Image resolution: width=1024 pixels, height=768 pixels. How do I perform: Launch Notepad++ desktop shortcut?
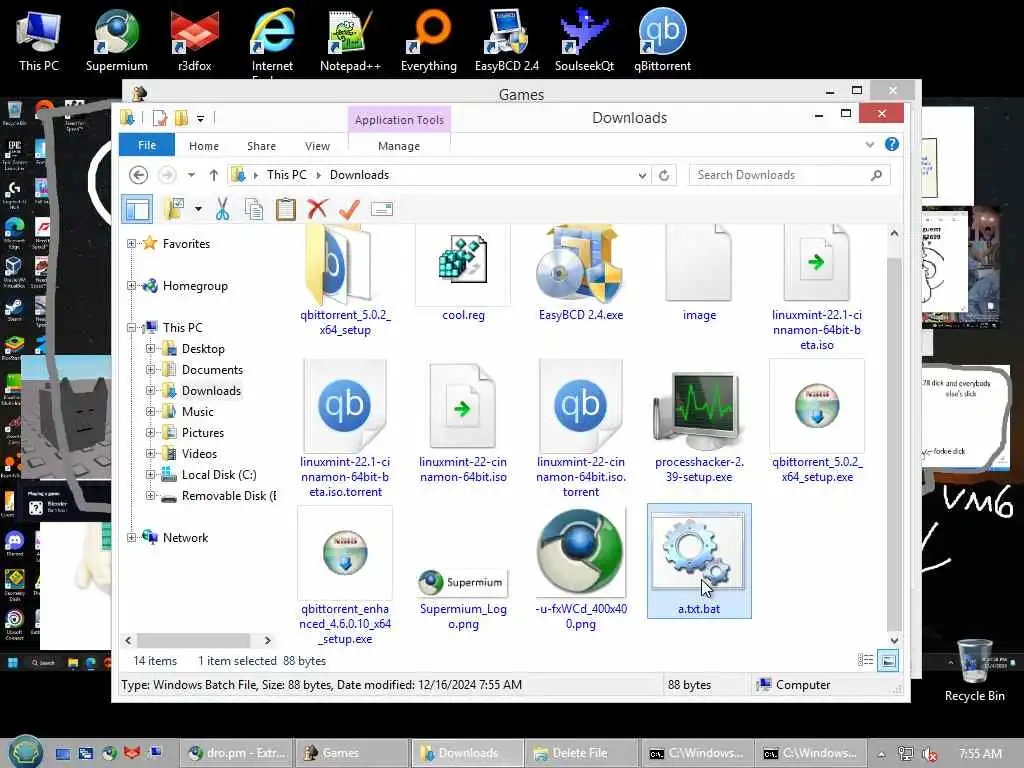(x=350, y=39)
